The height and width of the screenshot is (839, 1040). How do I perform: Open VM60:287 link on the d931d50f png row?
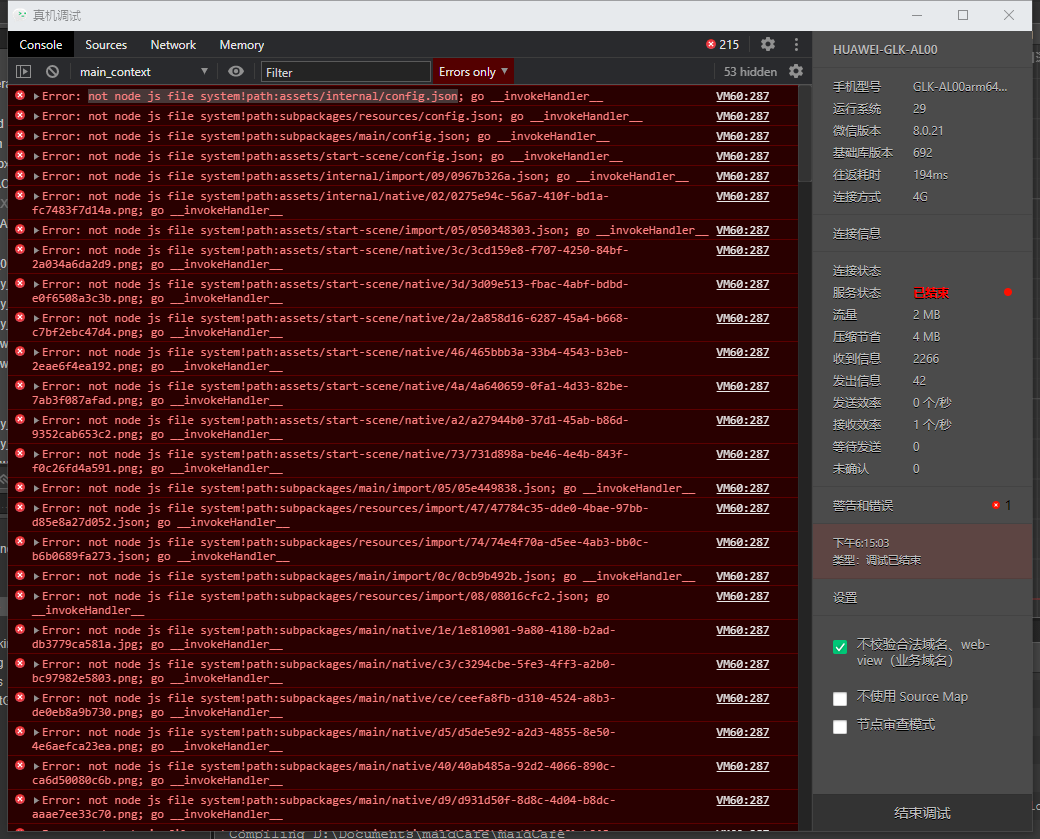(x=742, y=800)
